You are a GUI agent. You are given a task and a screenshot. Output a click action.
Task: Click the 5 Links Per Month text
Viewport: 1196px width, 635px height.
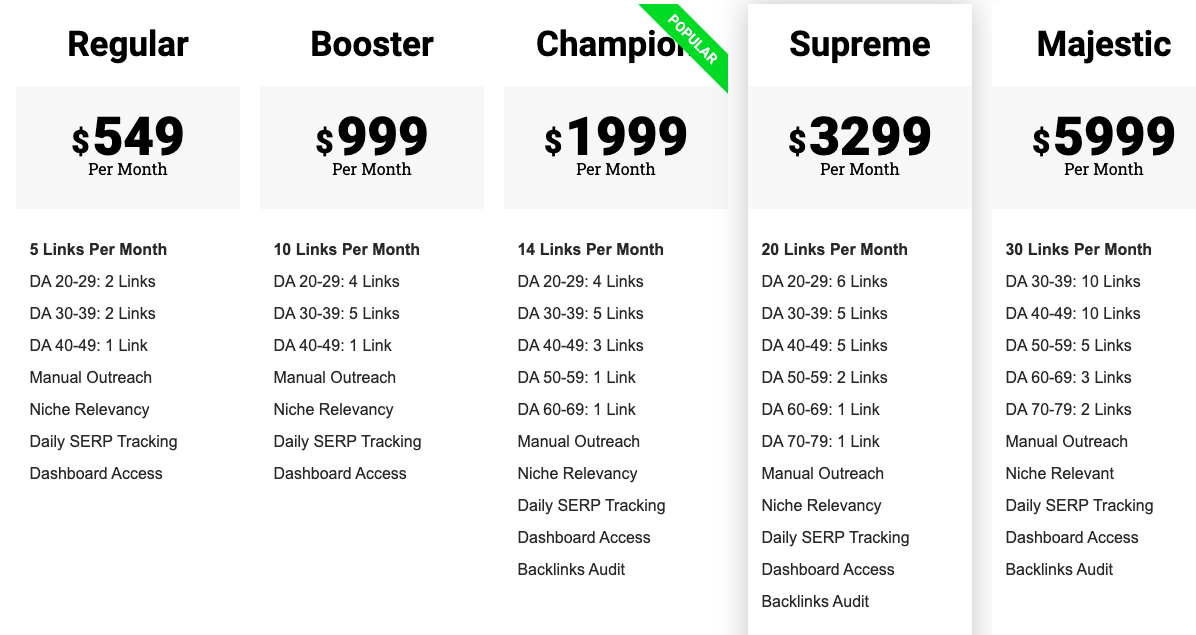click(98, 249)
